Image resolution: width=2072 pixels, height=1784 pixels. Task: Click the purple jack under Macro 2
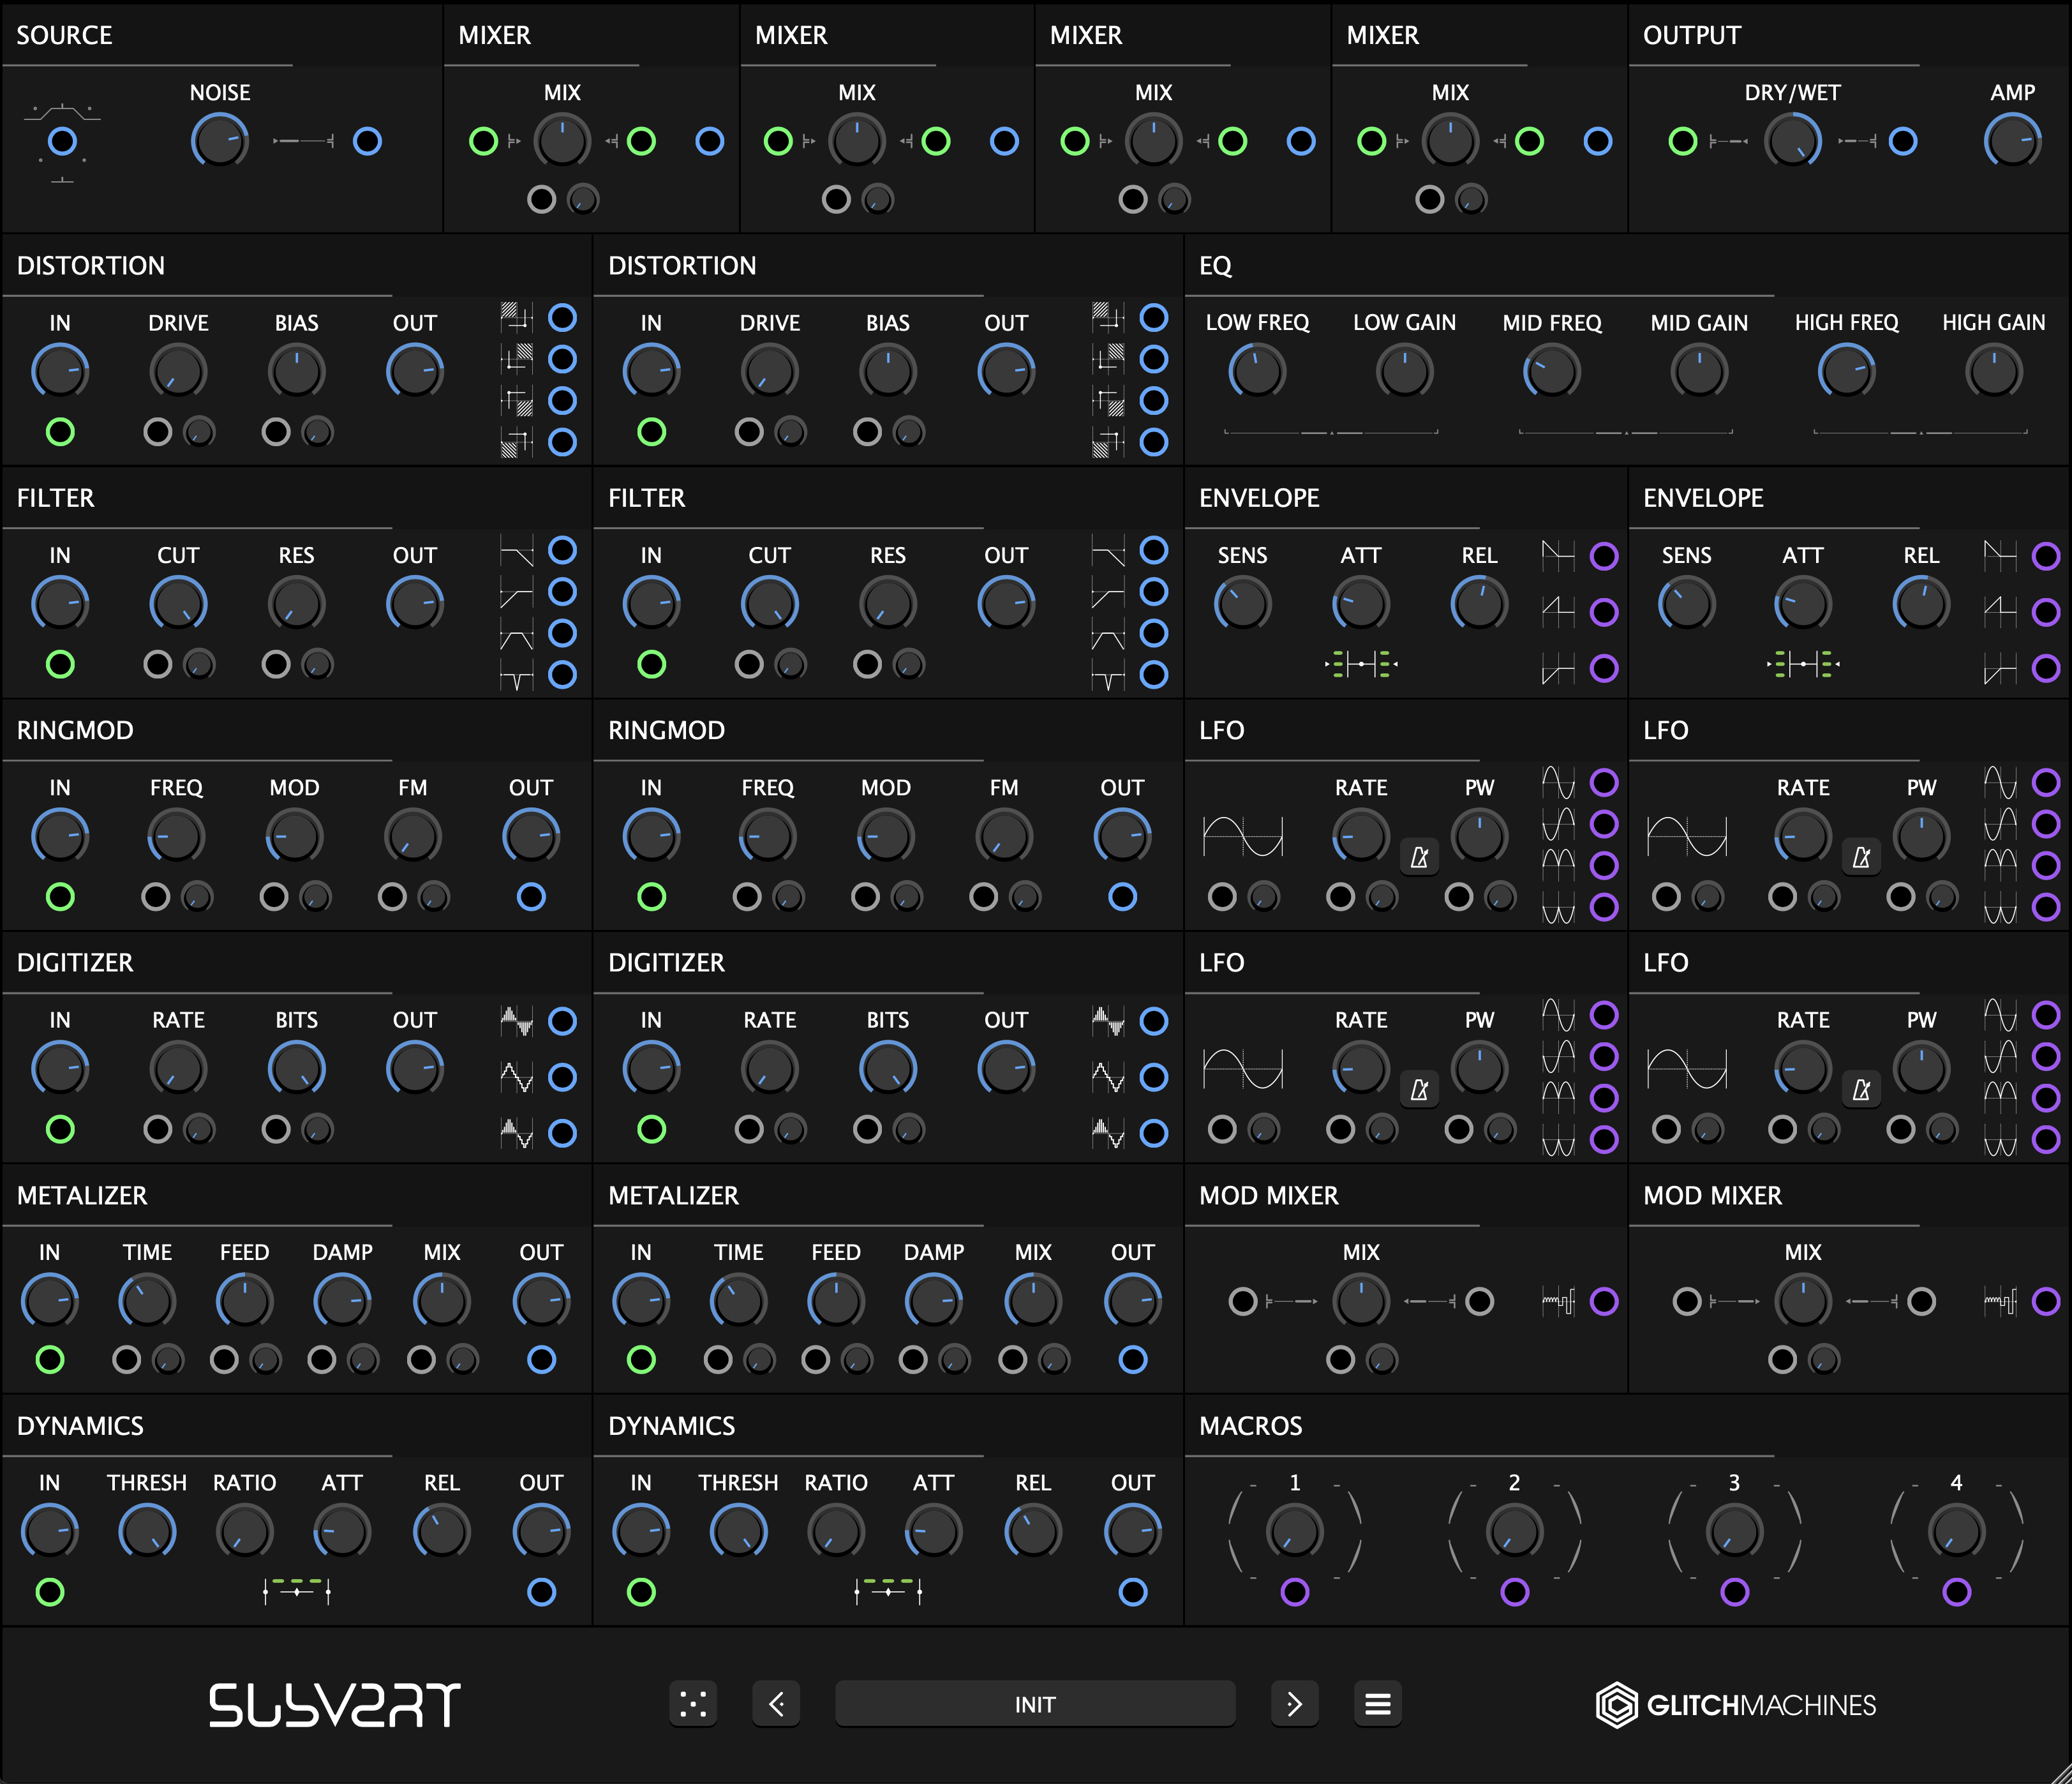(1515, 1592)
